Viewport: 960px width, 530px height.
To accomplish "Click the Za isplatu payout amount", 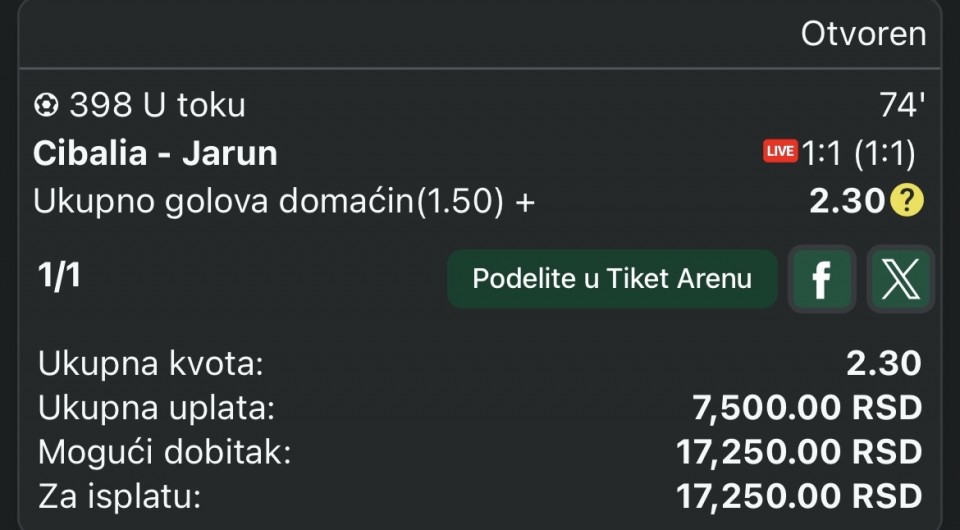I will (798, 495).
